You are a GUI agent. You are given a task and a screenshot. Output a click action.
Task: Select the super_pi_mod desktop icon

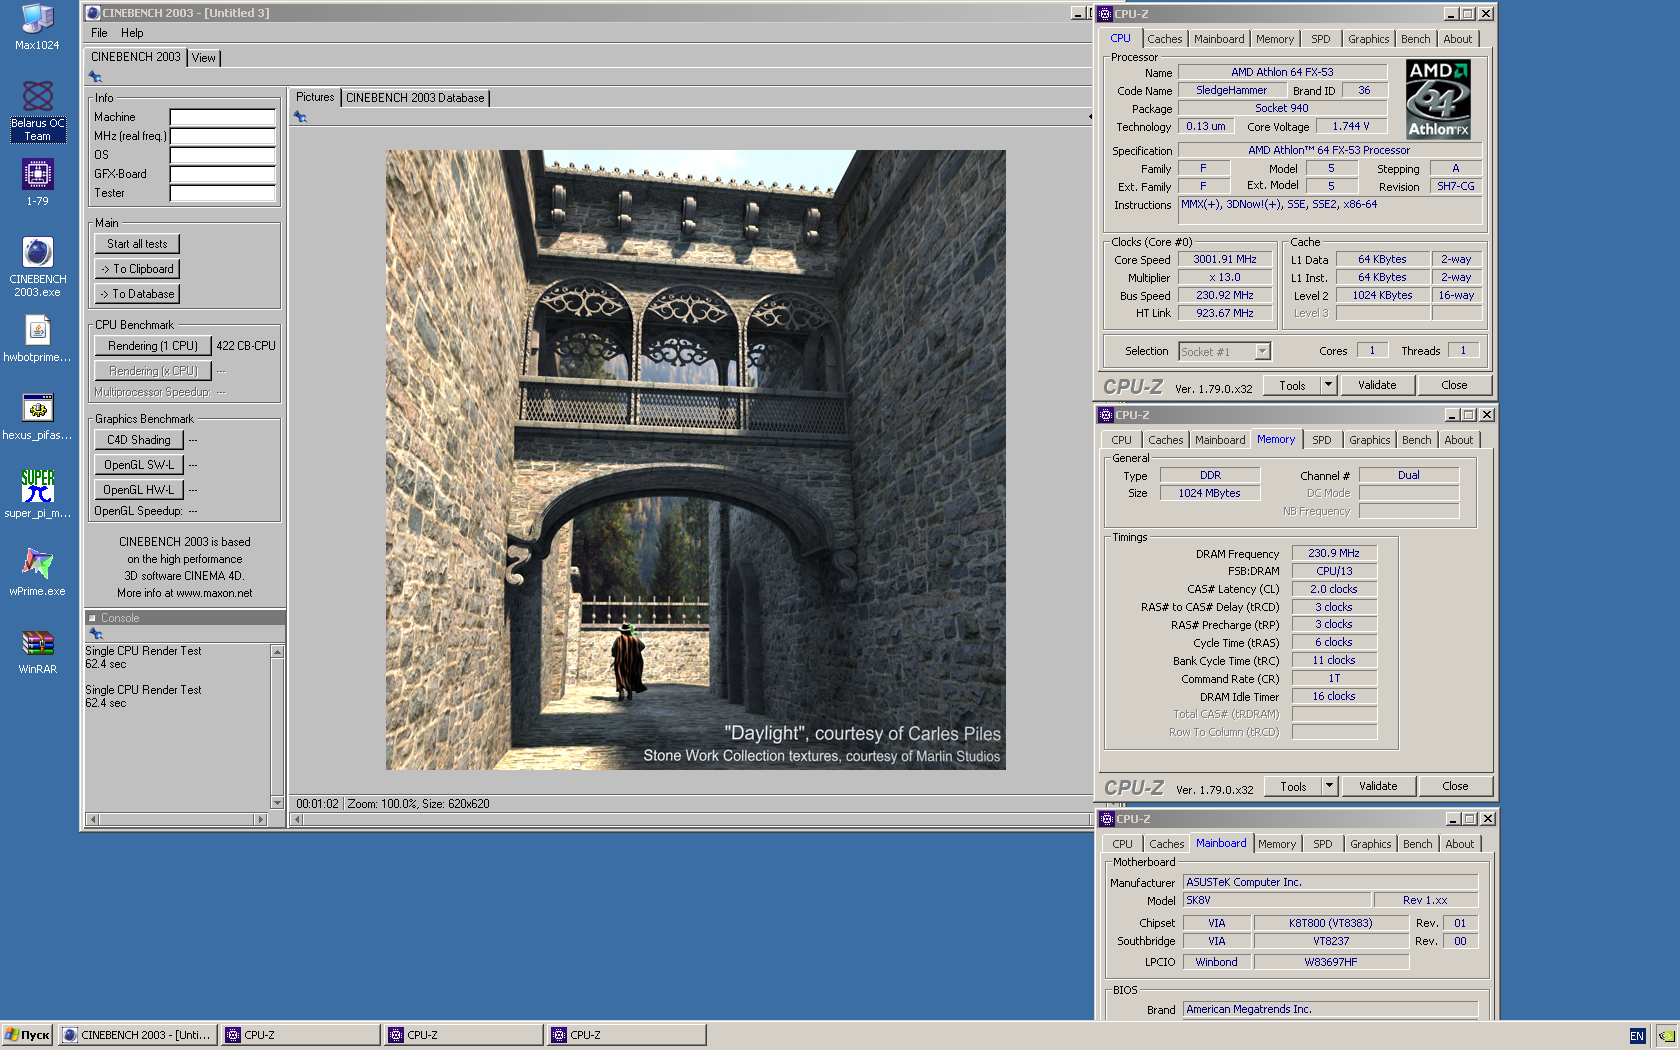[x=37, y=495]
